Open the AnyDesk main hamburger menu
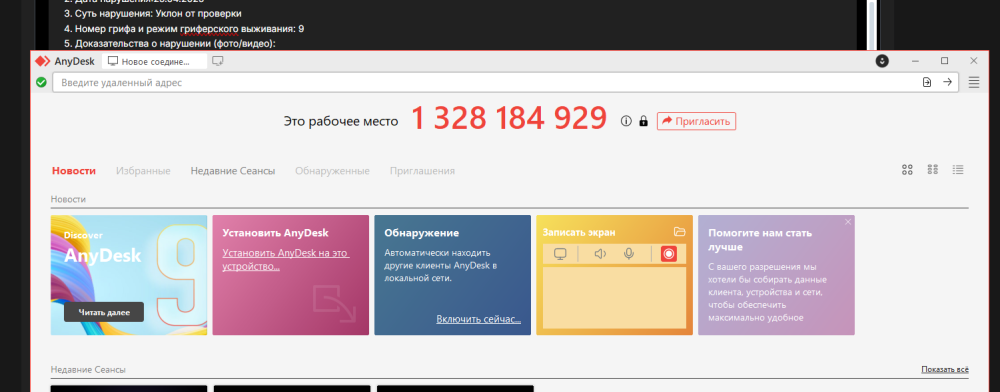Viewport: 1000px width, 392px height. tap(974, 82)
